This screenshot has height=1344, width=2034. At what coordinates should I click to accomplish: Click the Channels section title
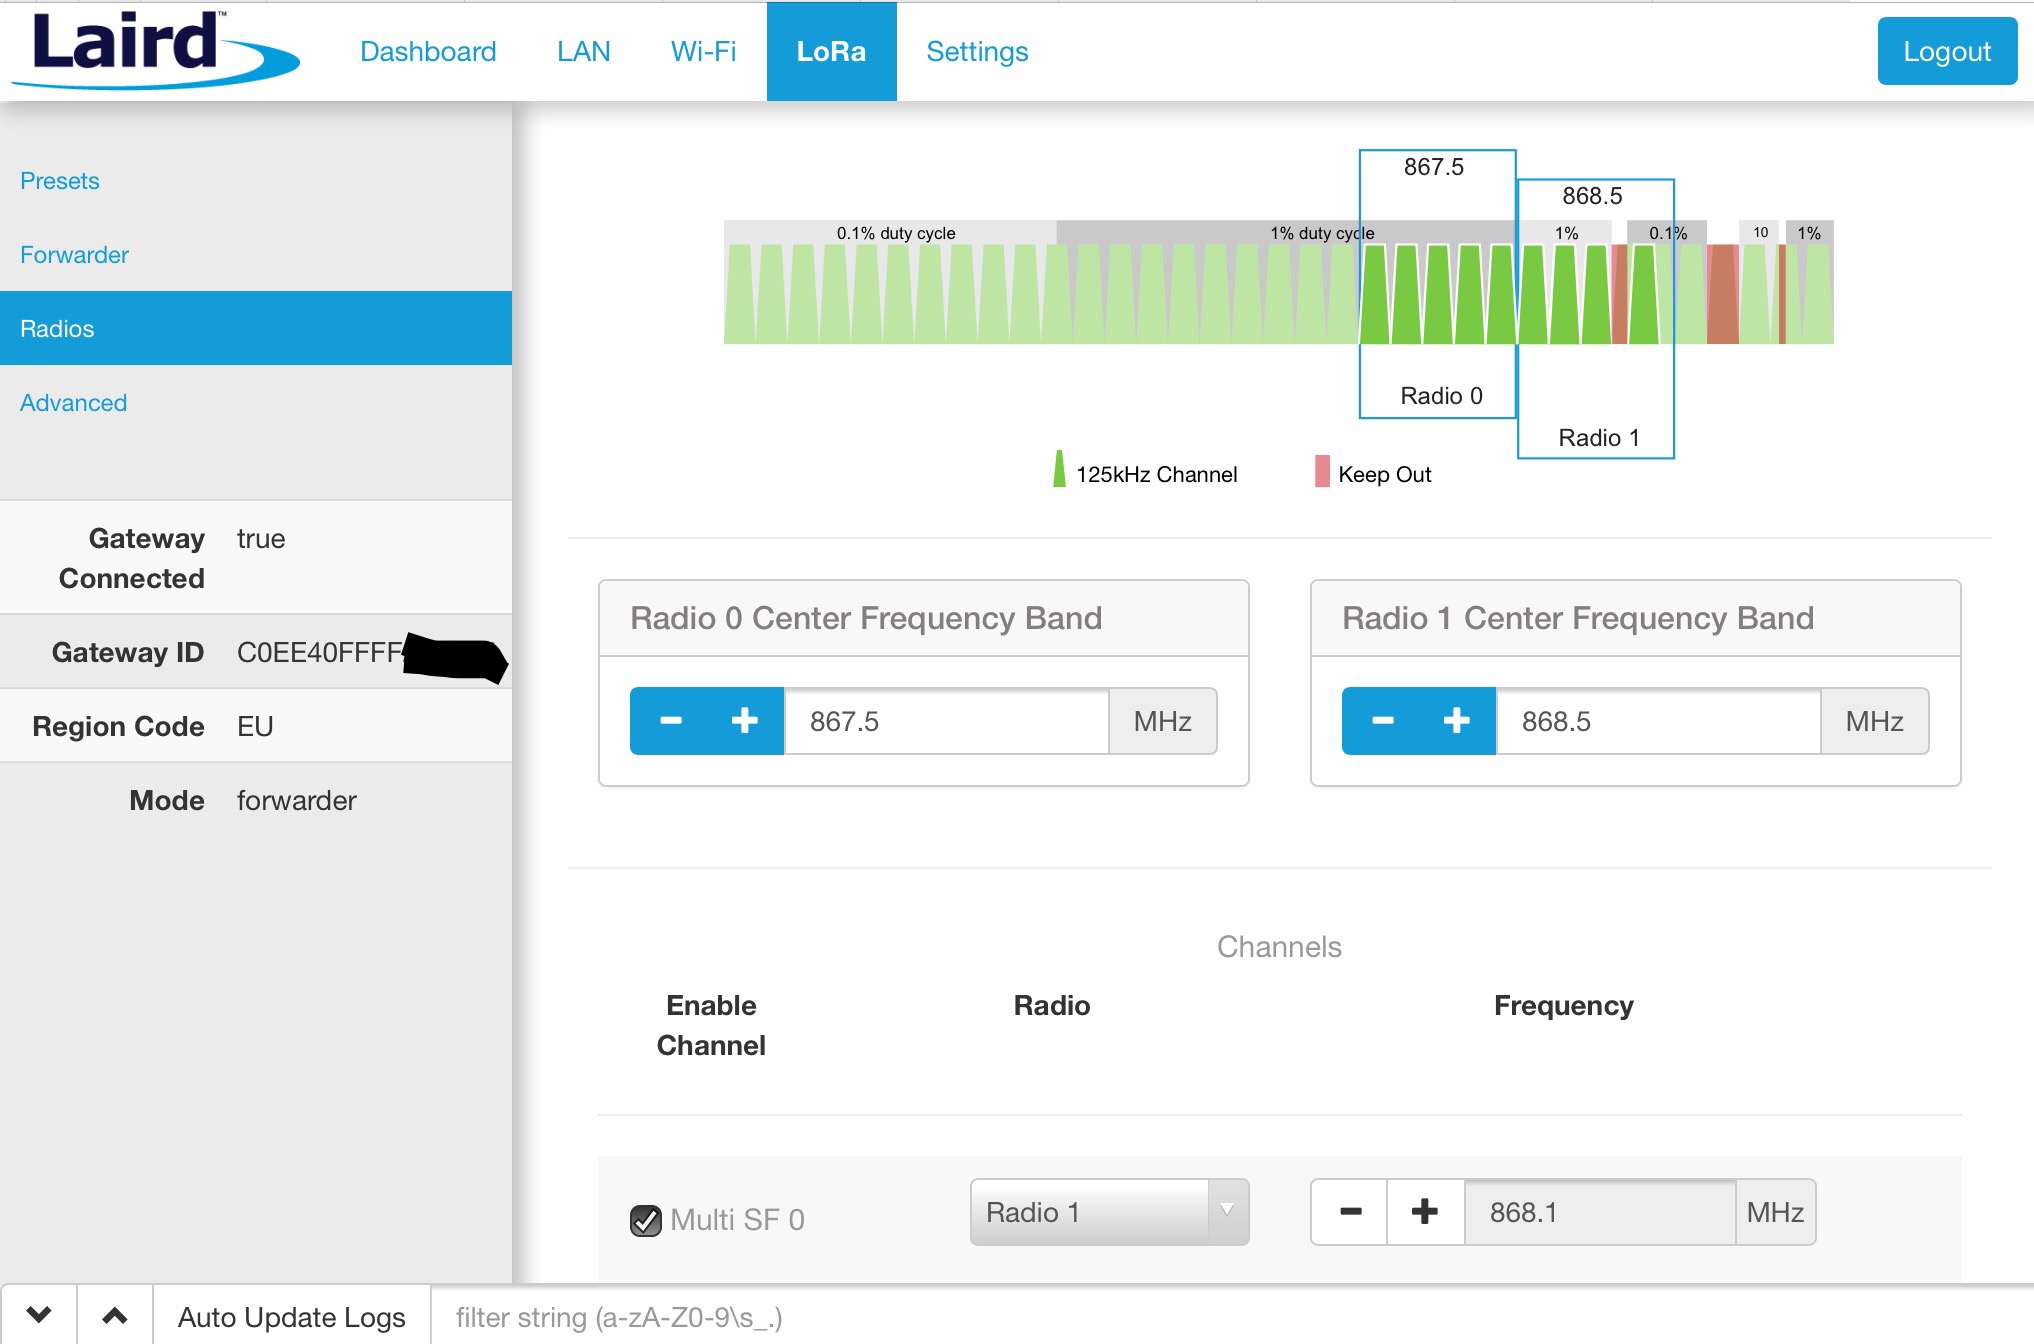point(1279,947)
